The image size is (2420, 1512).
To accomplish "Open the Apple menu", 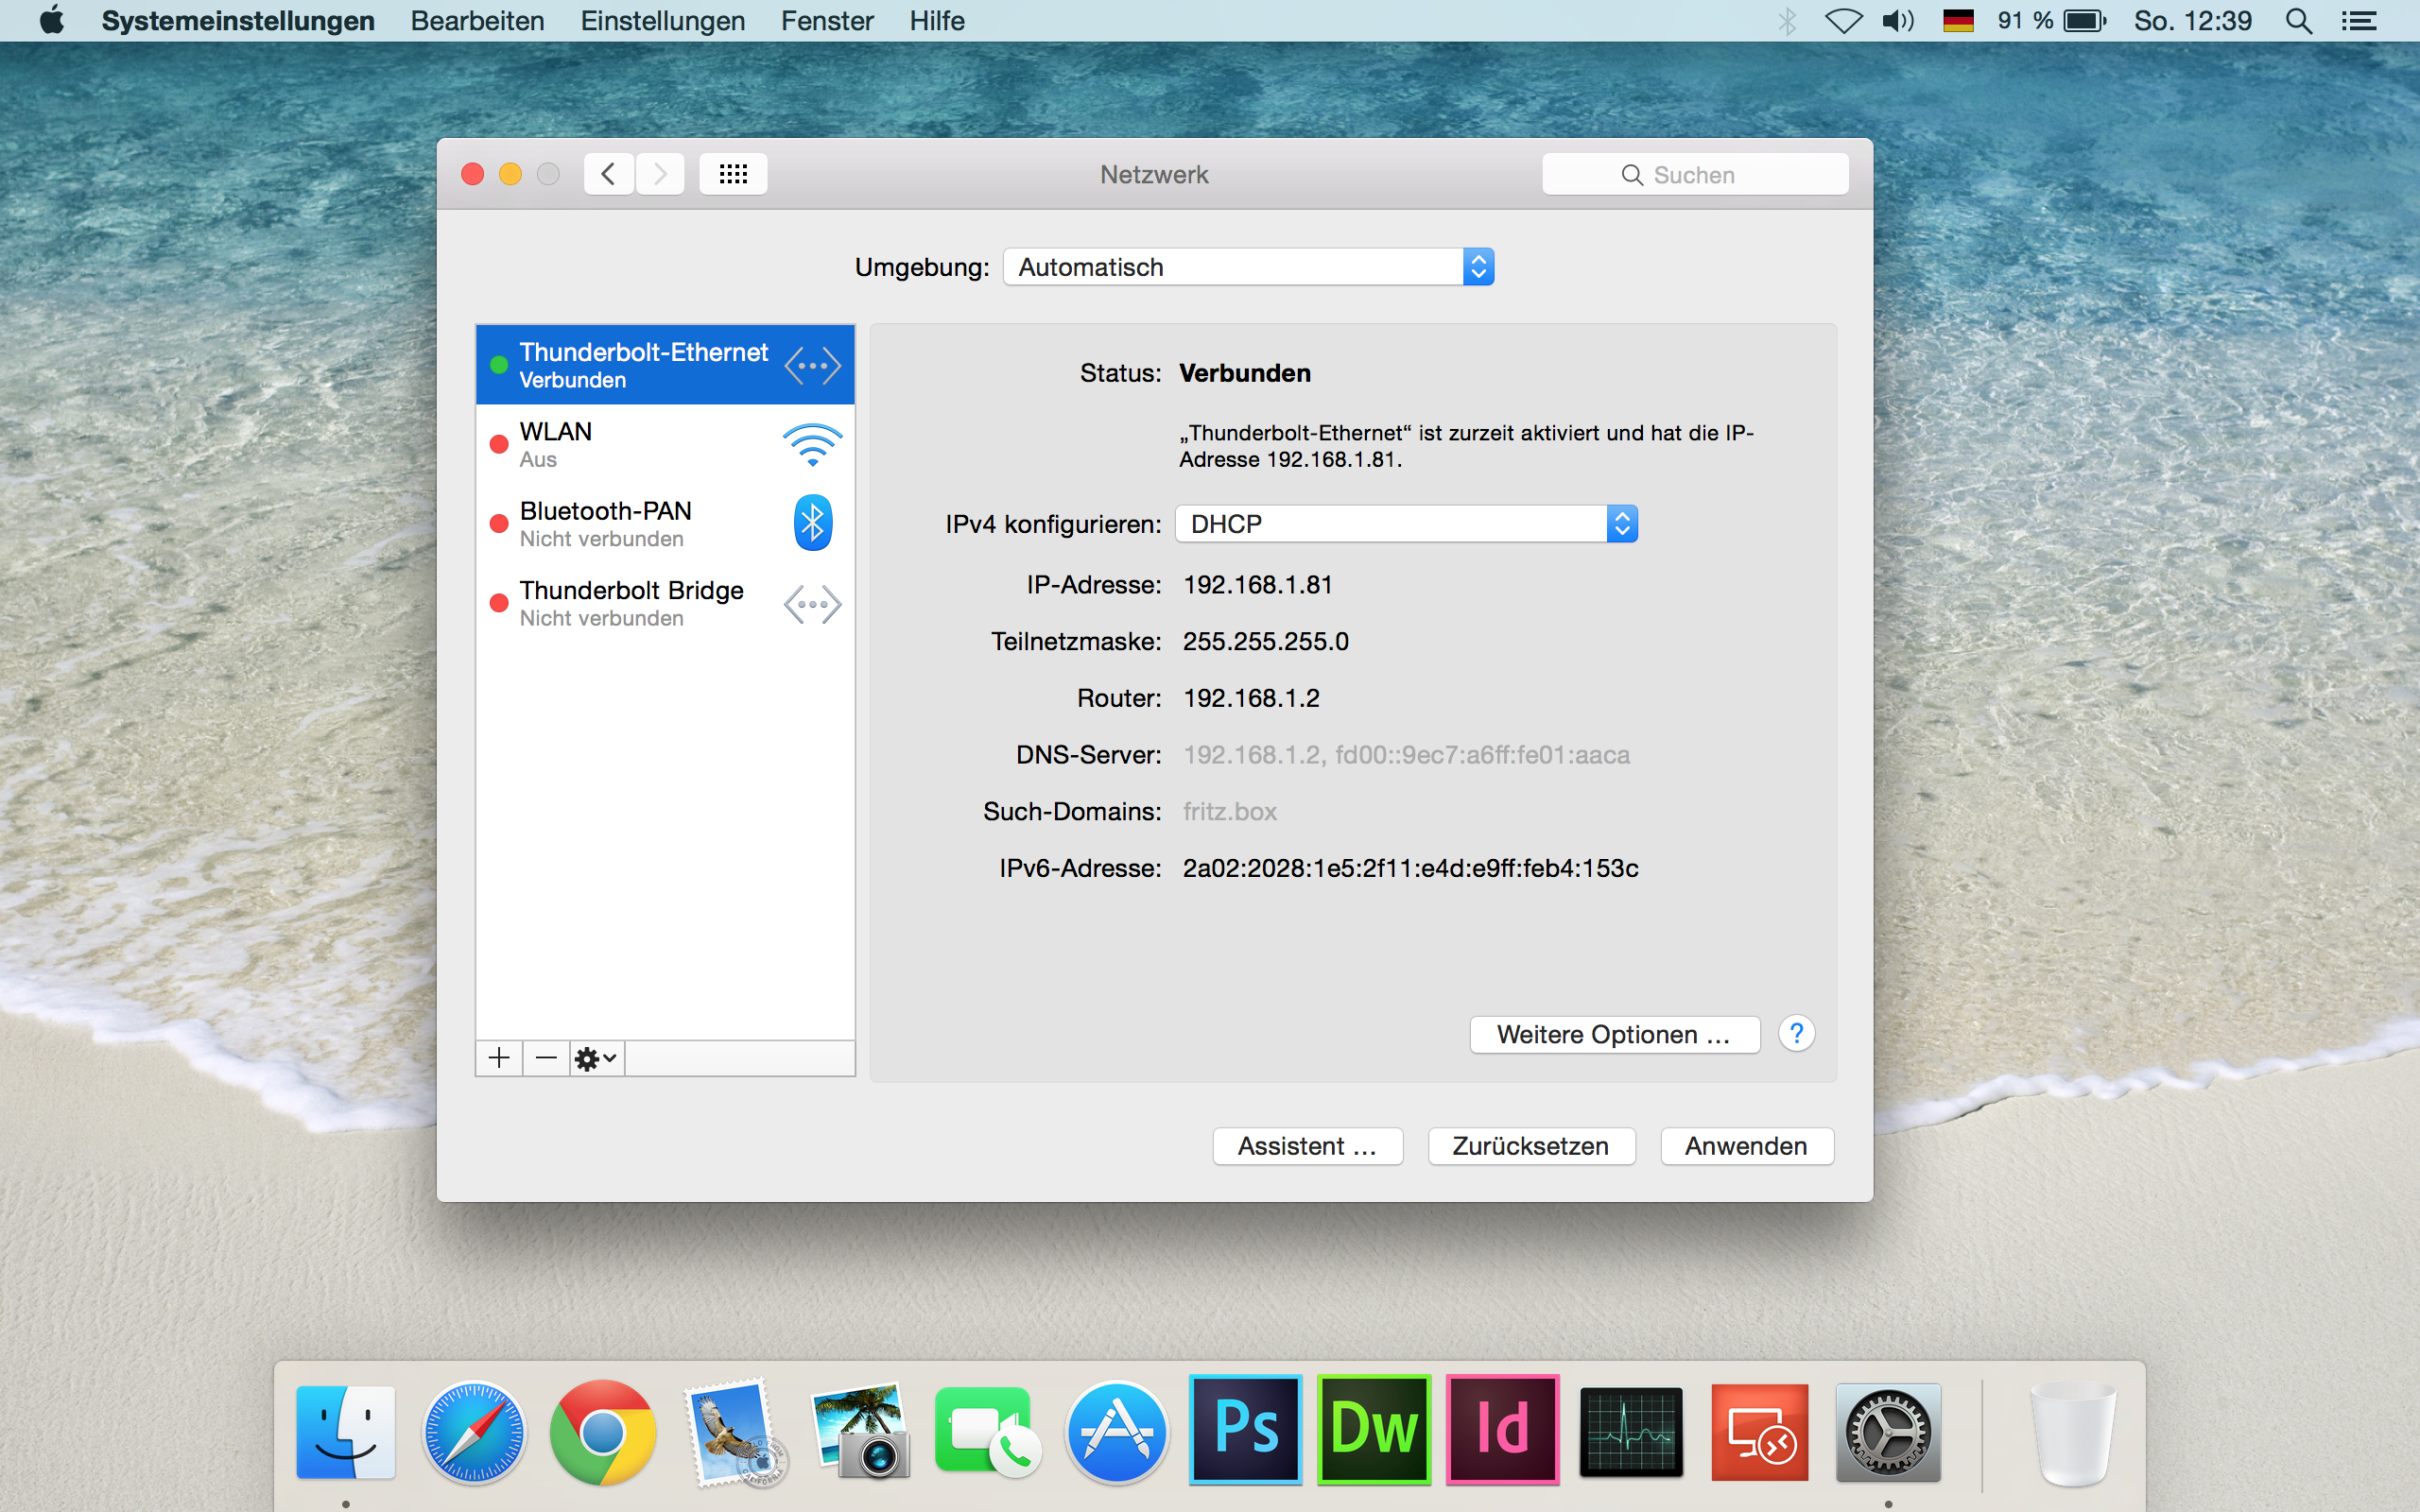I will pos(51,20).
